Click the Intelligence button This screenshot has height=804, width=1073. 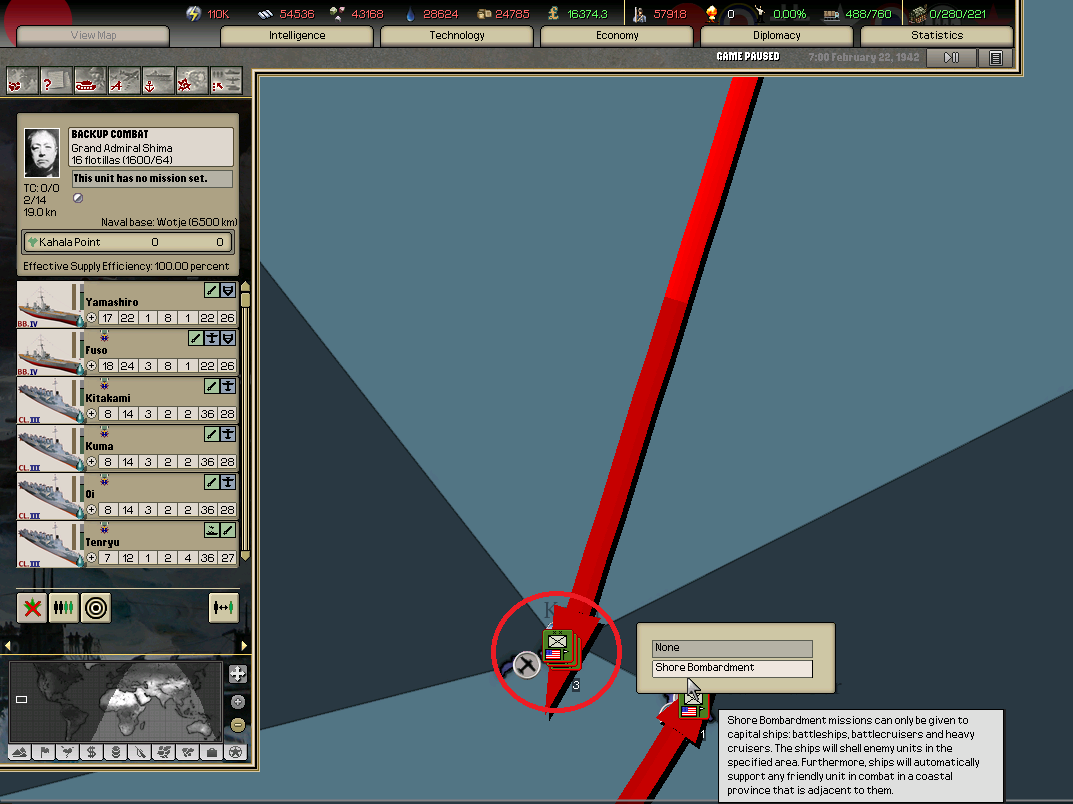coord(297,35)
